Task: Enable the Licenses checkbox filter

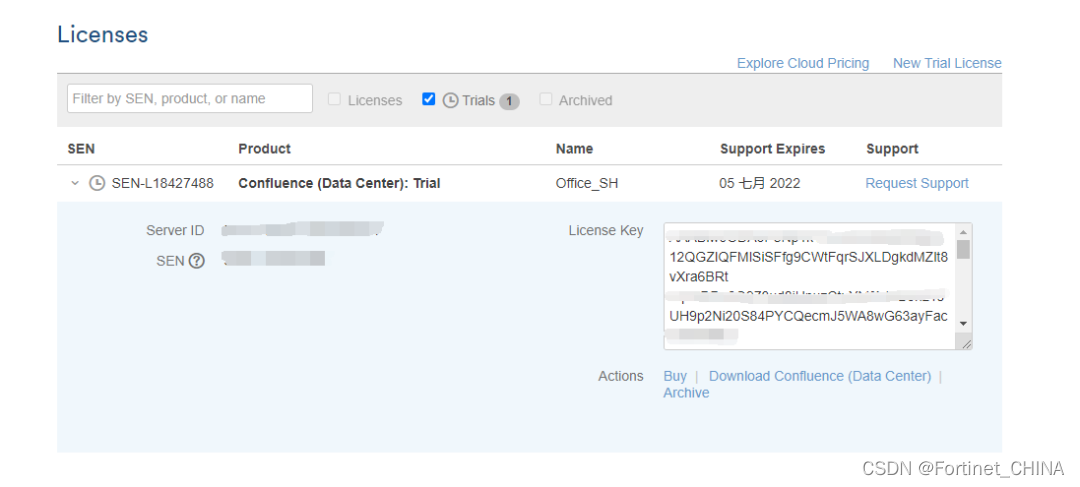Action: pos(334,99)
